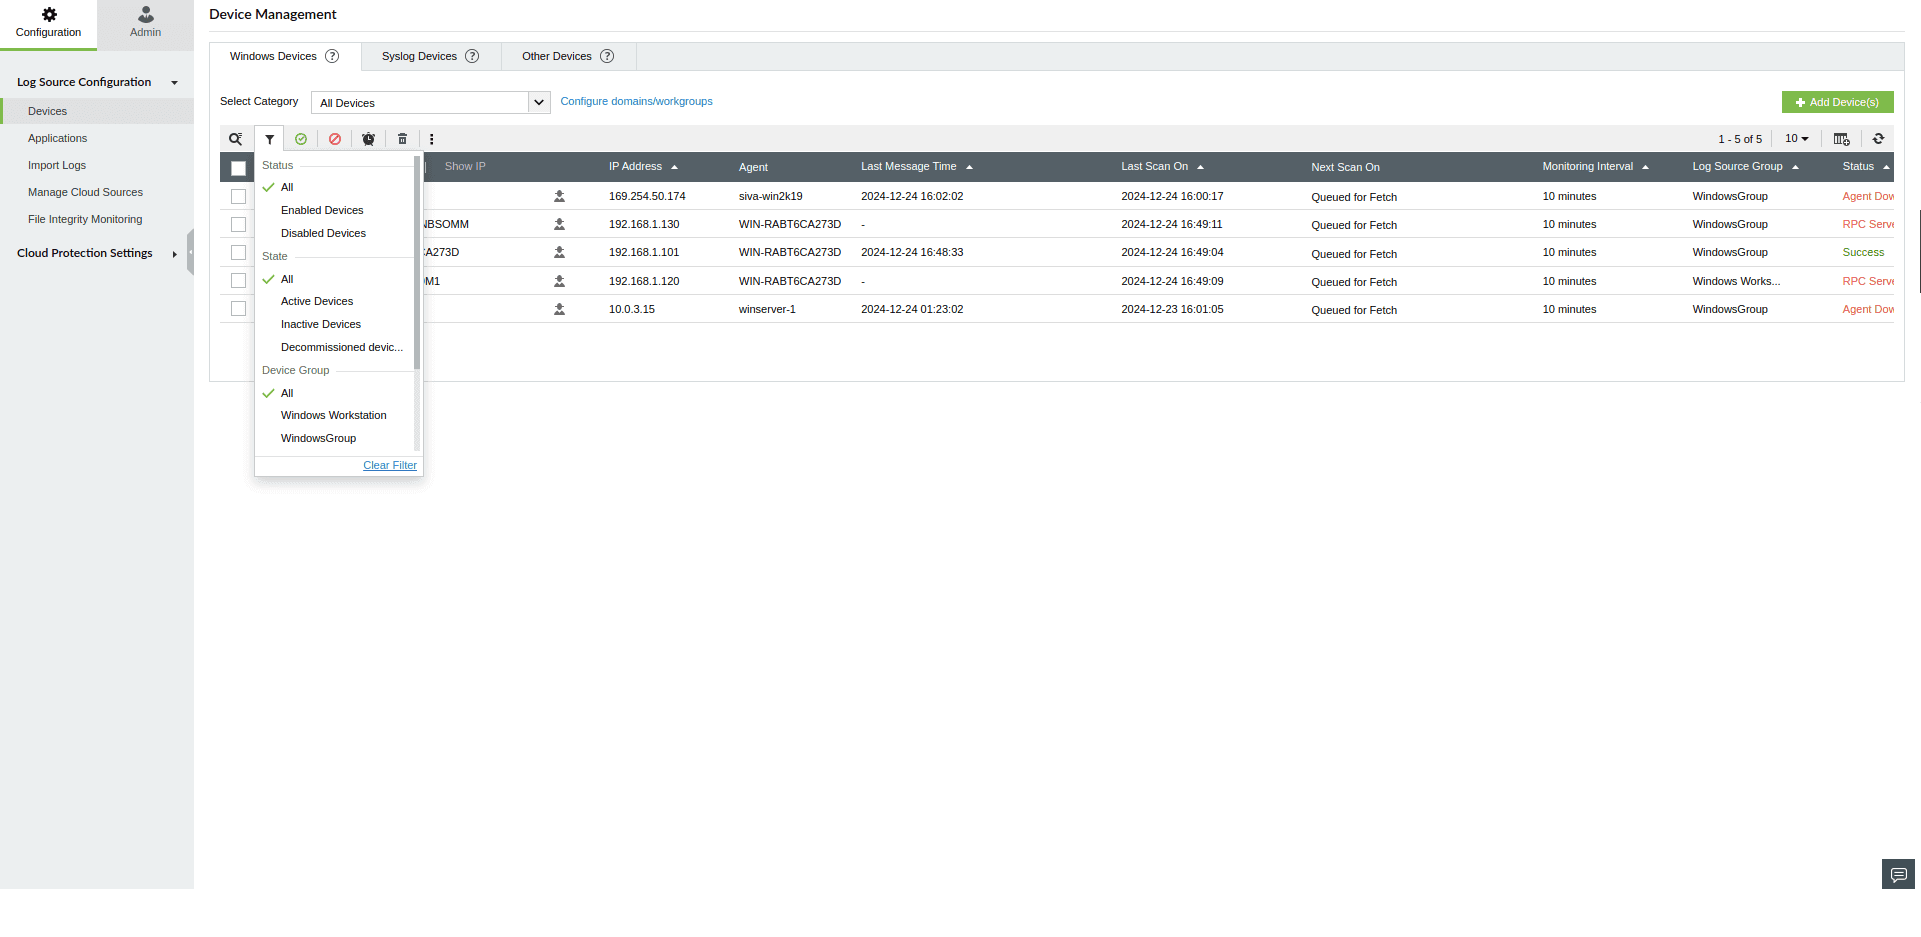
Task: Open the device search tool
Action: coord(235,139)
